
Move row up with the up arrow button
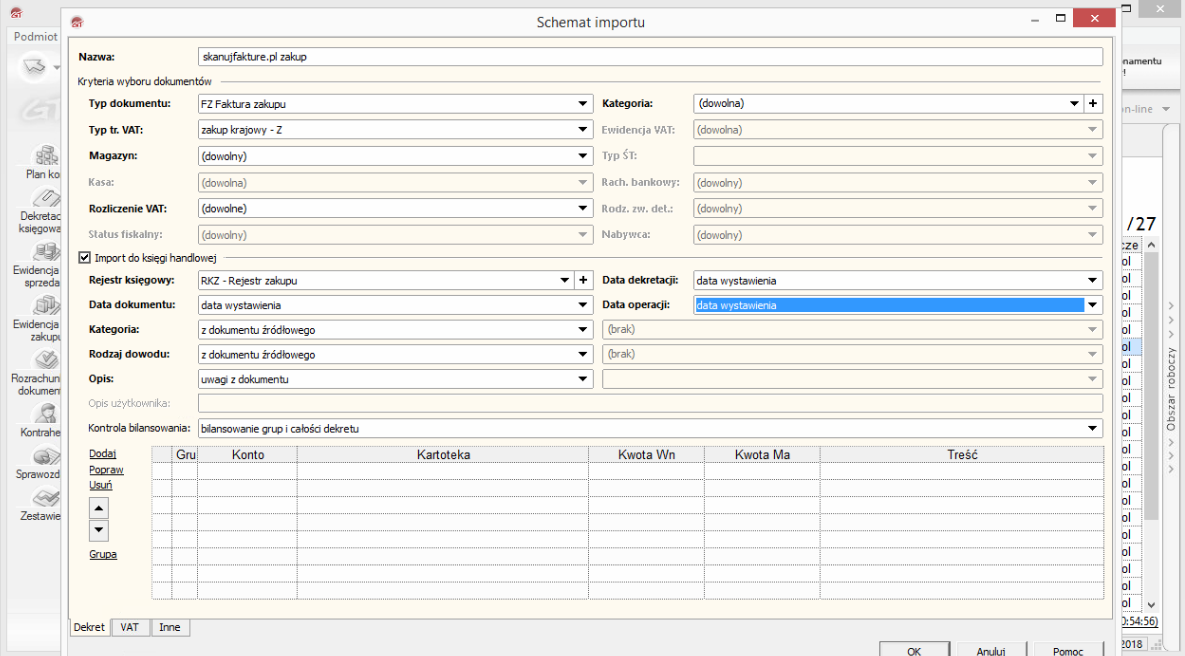[x=99, y=507]
